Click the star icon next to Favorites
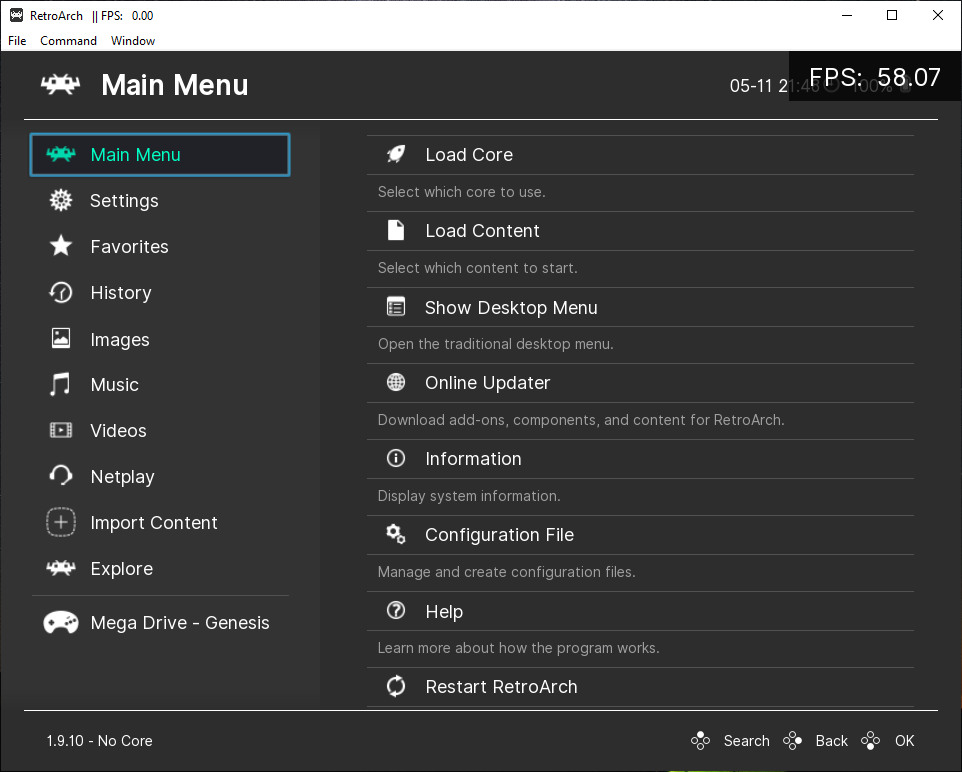The height and width of the screenshot is (772, 962). (x=61, y=246)
